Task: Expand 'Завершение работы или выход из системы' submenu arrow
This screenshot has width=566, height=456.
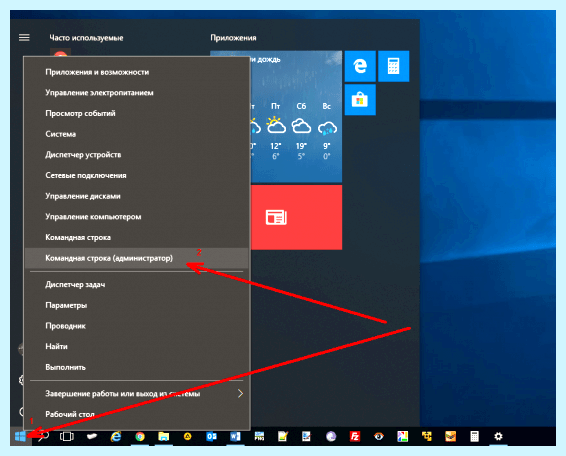Action: click(x=240, y=394)
